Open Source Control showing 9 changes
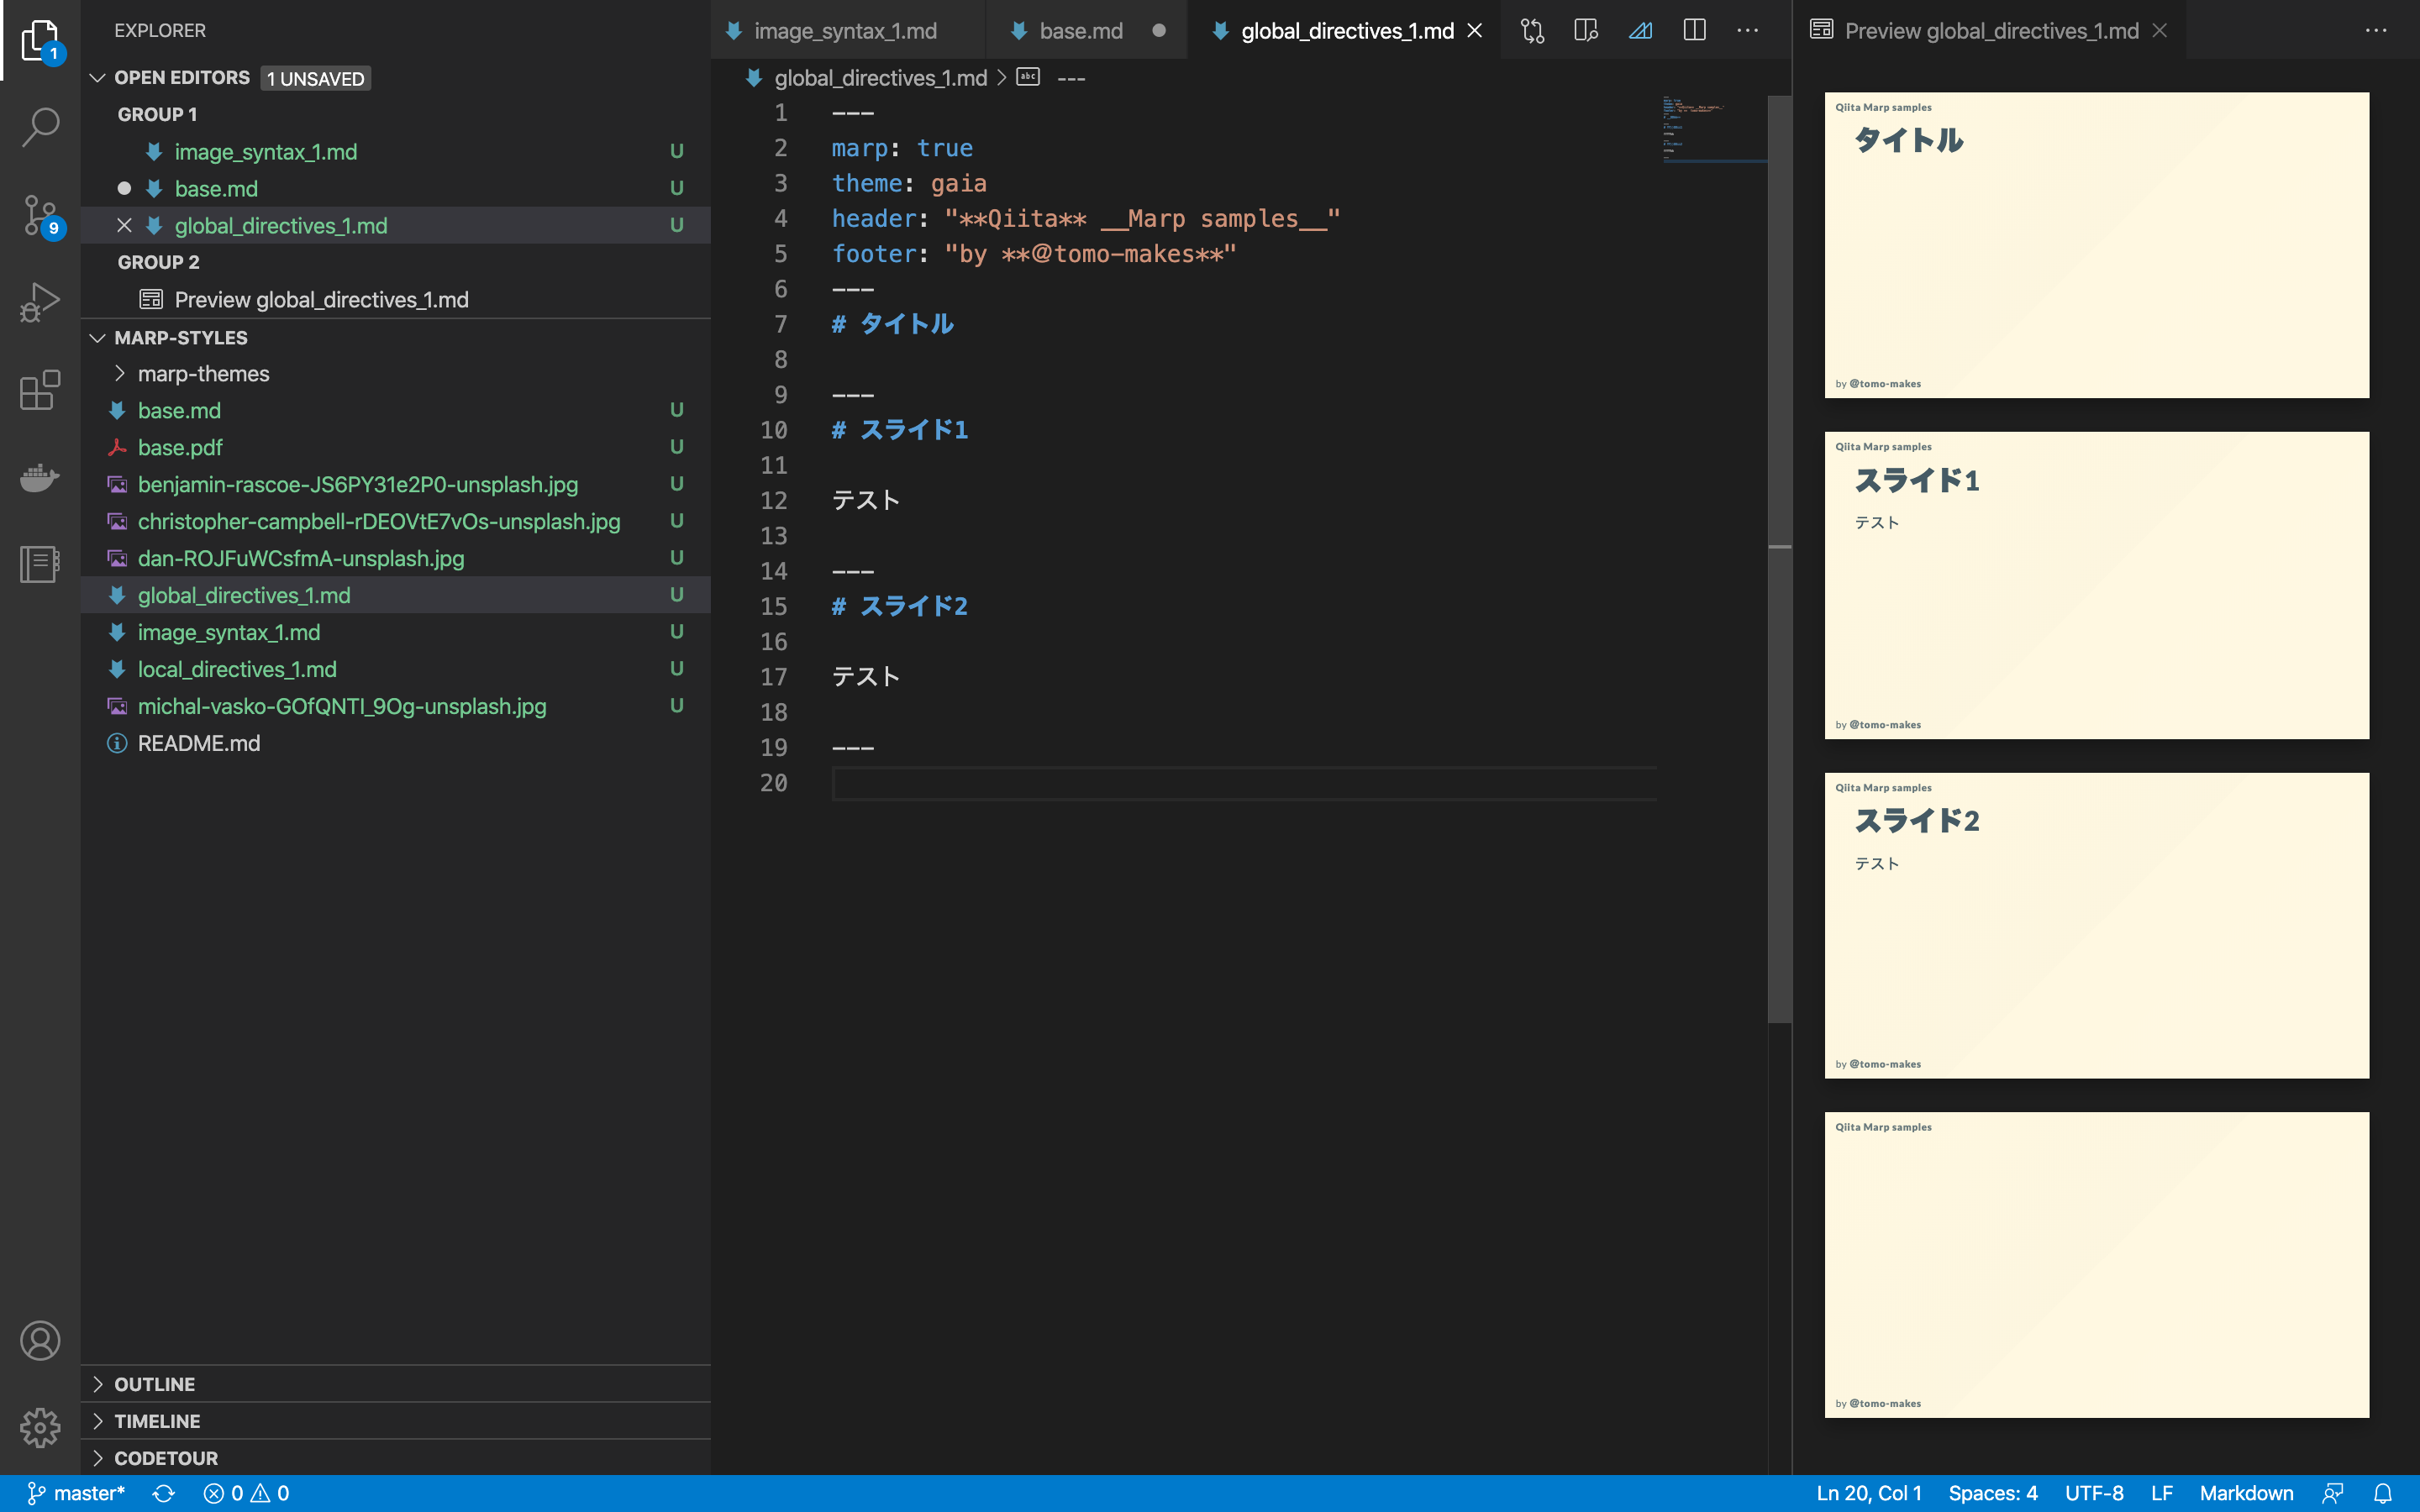This screenshot has width=2420, height=1512. pyautogui.click(x=39, y=213)
